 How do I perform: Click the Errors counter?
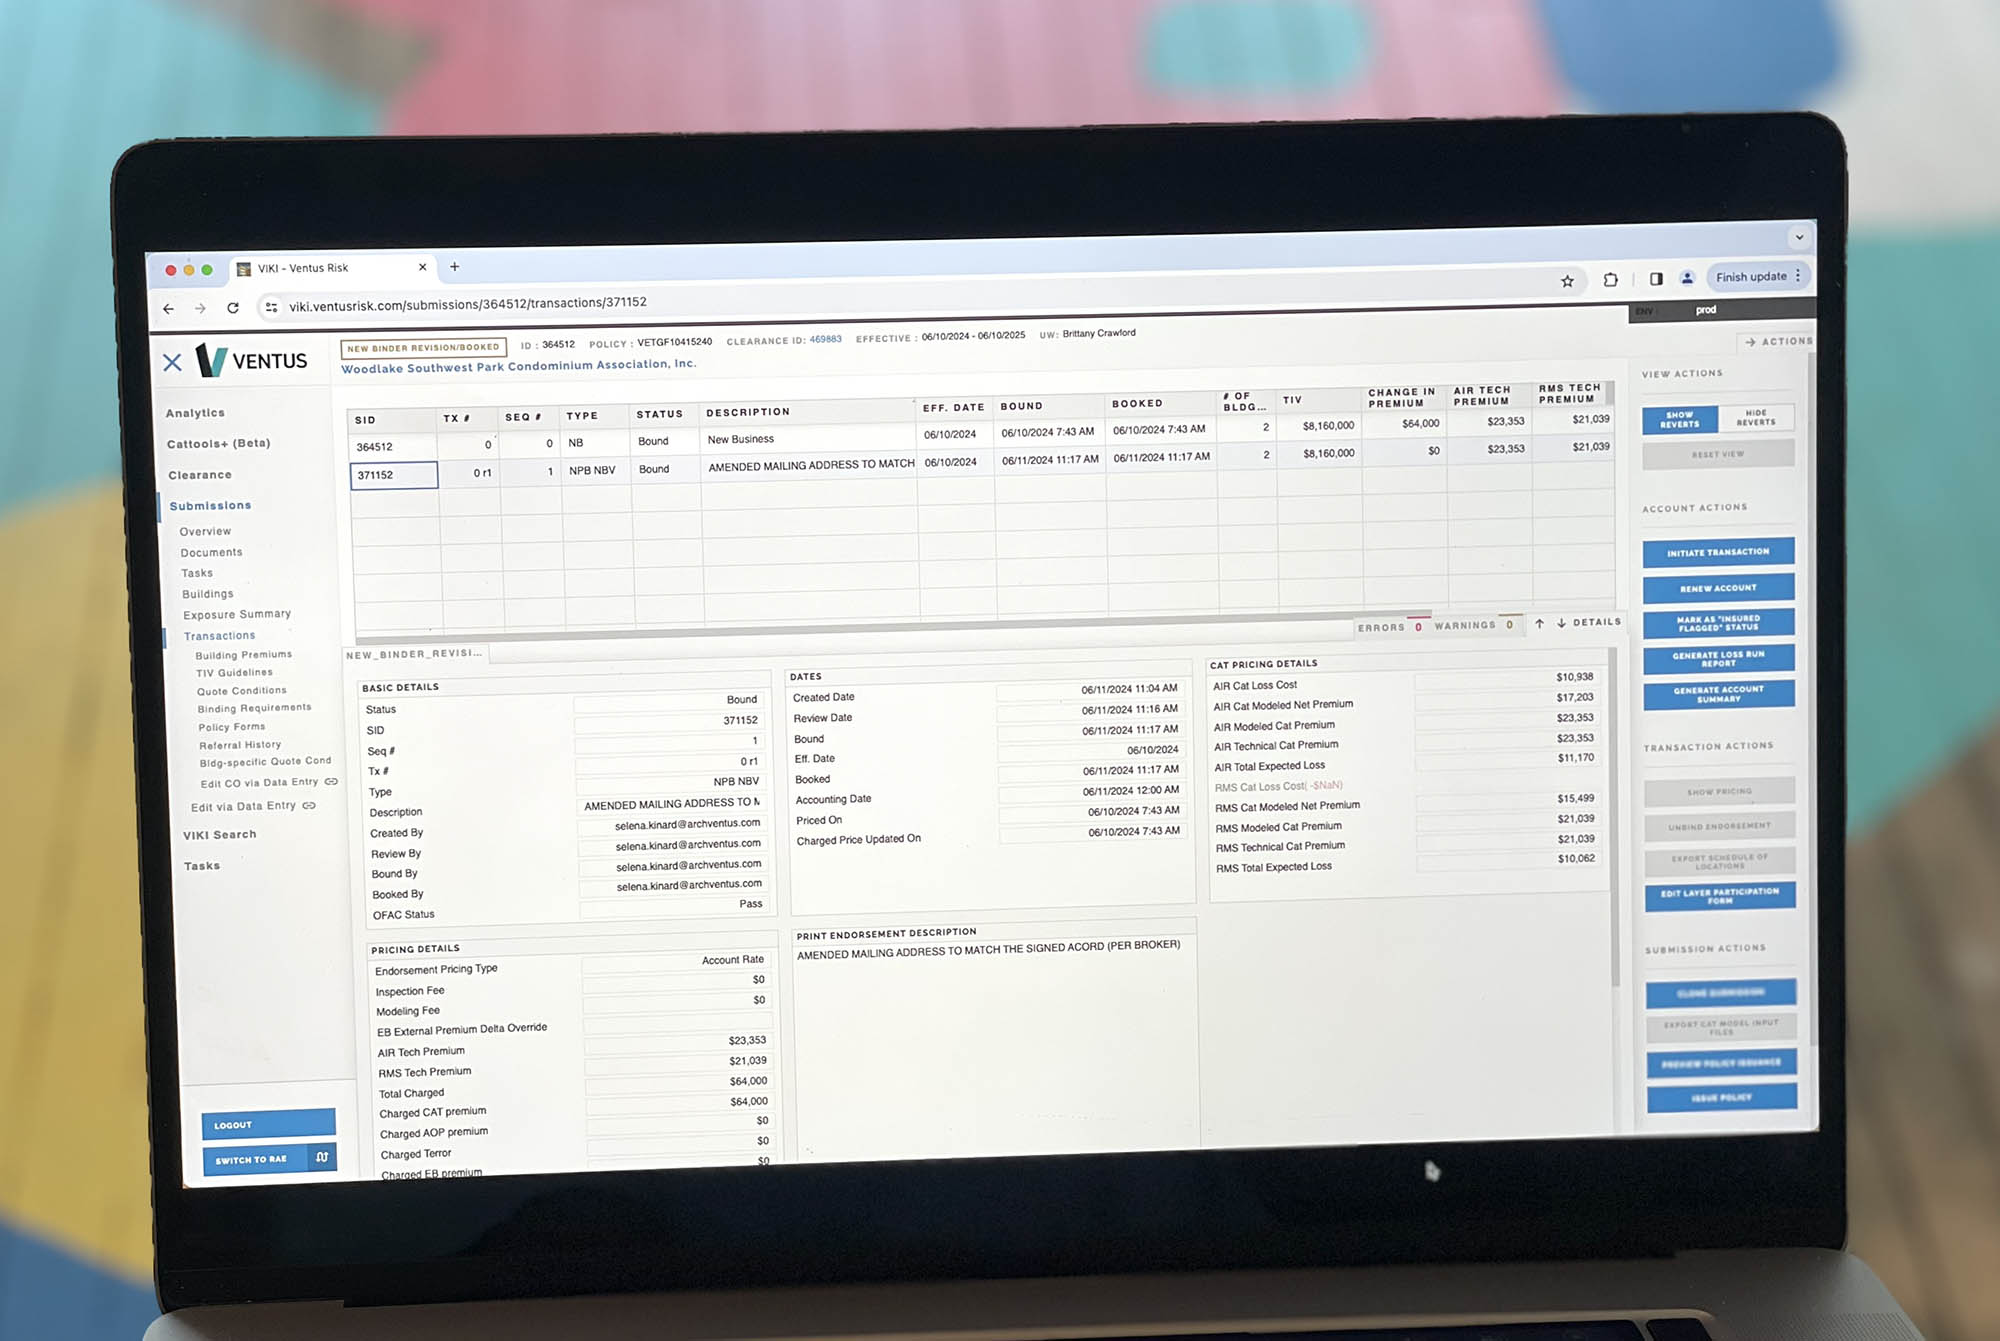coord(1390,627)
